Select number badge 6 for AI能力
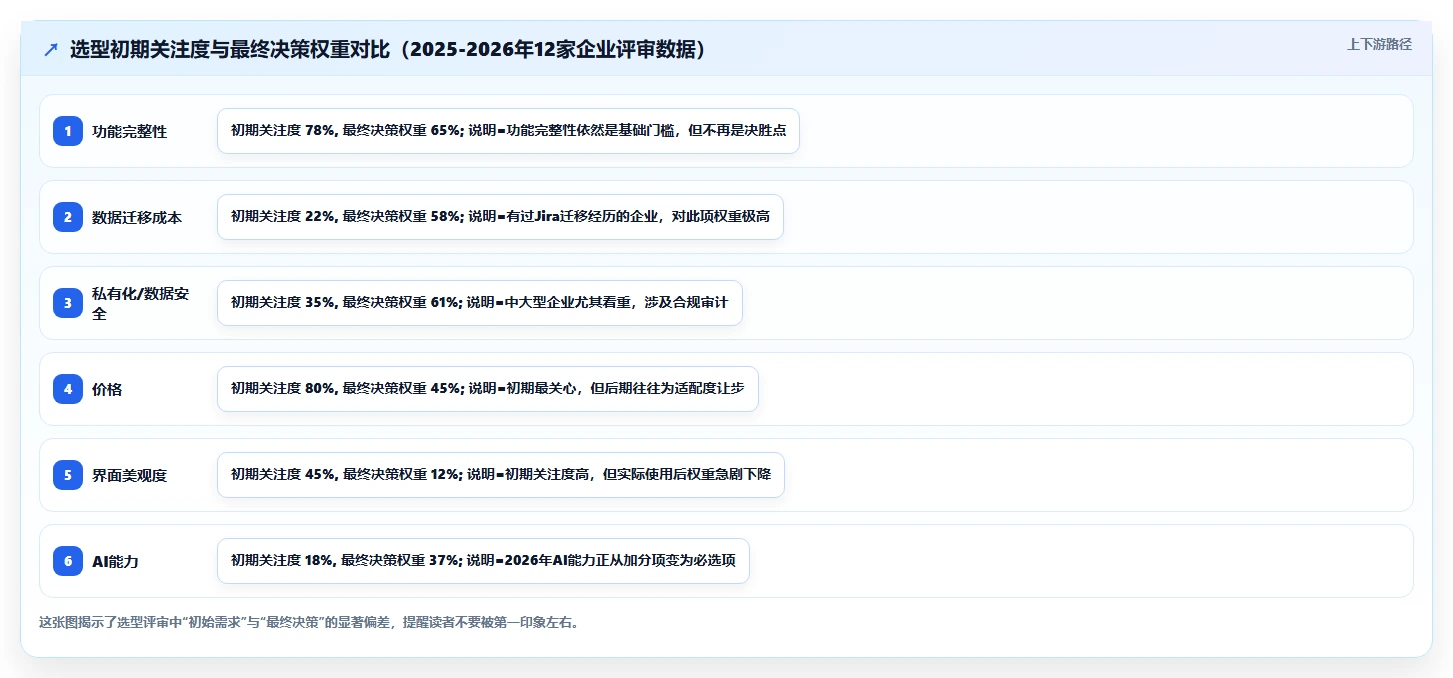 [x=68, y=561]
